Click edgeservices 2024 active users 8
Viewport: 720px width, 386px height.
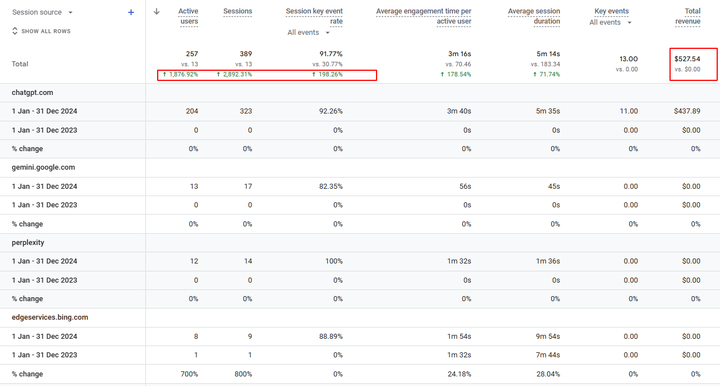click(196, 336)
